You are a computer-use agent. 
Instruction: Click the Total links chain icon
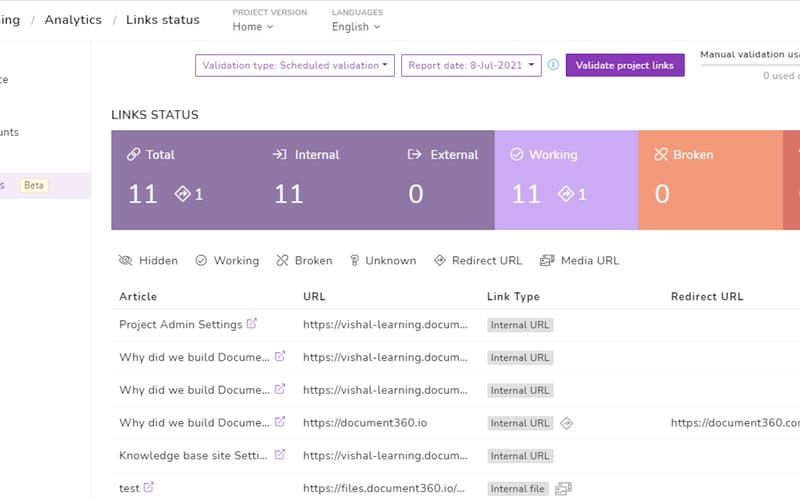pos(134,154)
